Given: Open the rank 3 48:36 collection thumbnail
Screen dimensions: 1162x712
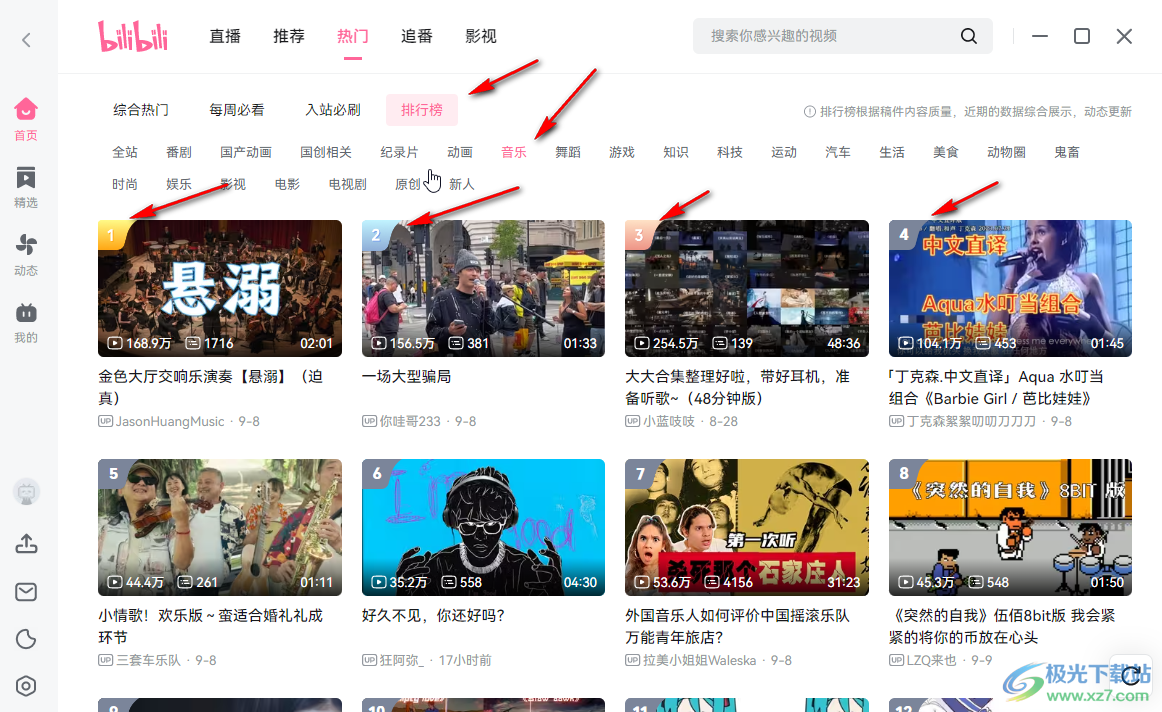Looking at the screenshot, I should (x=747, y=288).
